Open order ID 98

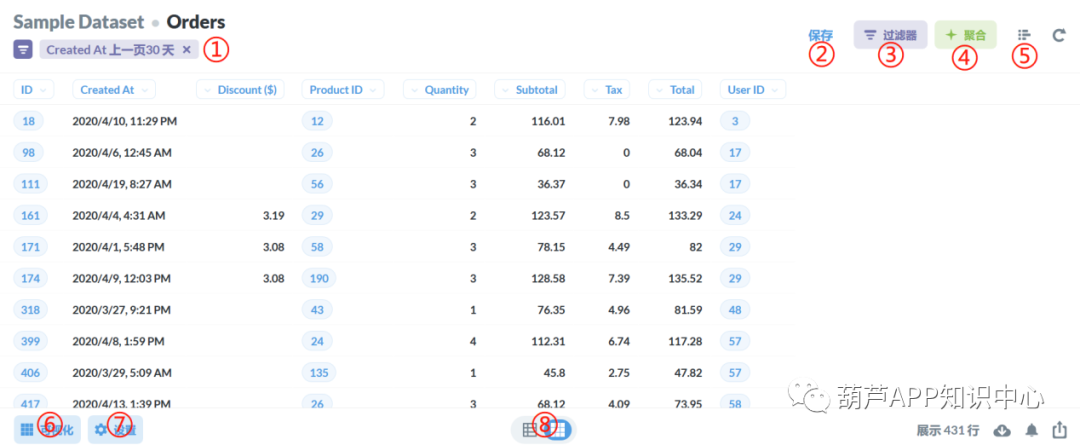[x=29, y=152]
